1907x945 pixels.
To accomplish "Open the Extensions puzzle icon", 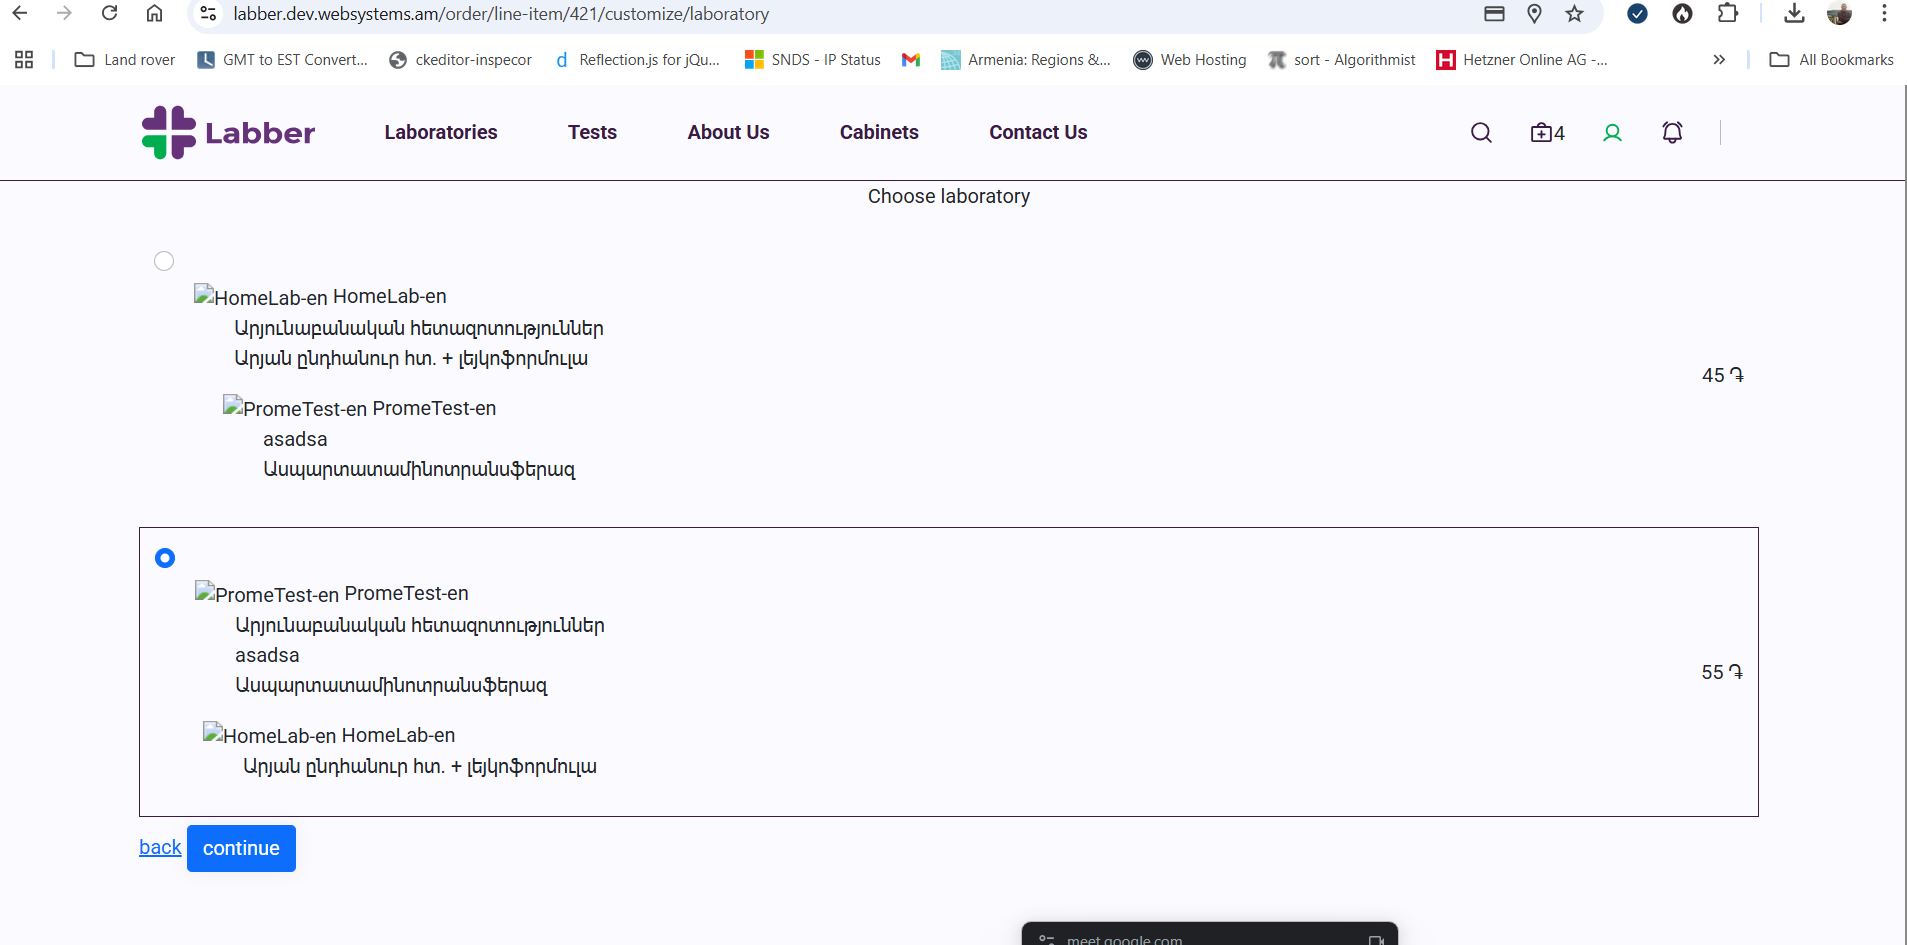I will pyautogui.click(x=1727, y=14).
